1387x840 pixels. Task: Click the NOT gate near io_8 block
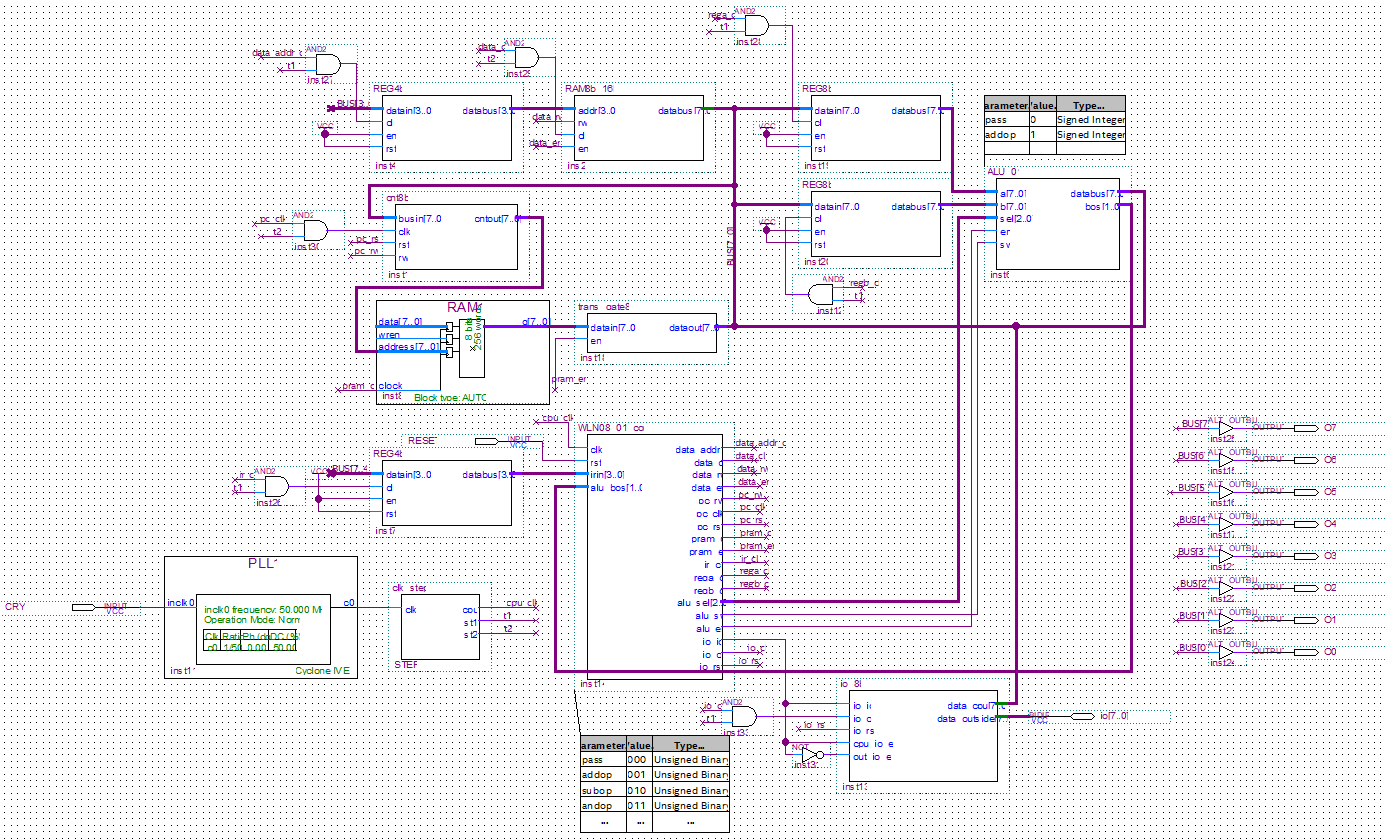click(x=810, y=754)
